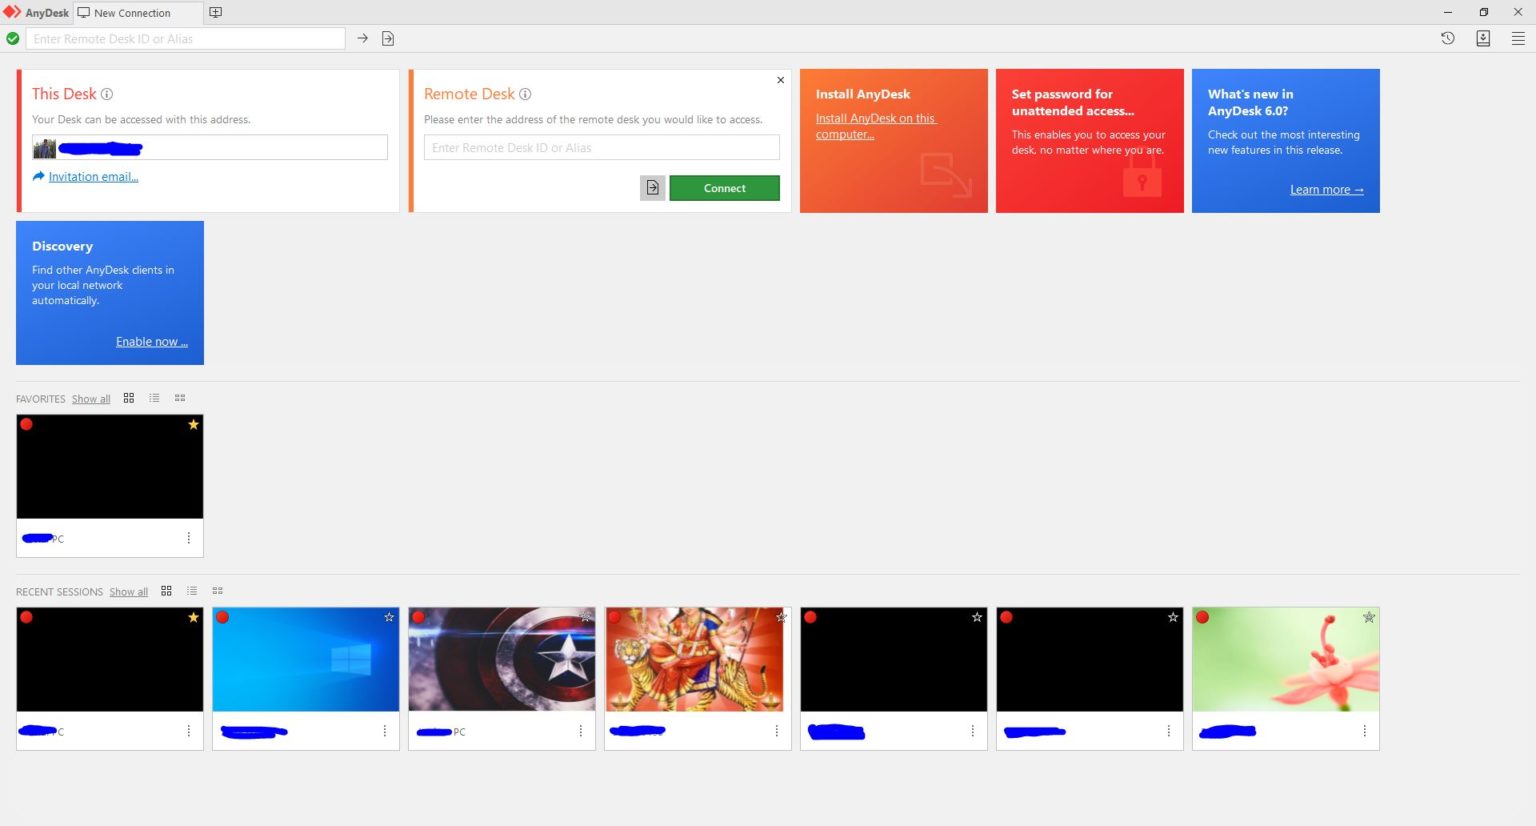This screenshot has height=826, width=1536.
Task: Star the pink flower session as favorite
Action: (x=1369, y=617)
